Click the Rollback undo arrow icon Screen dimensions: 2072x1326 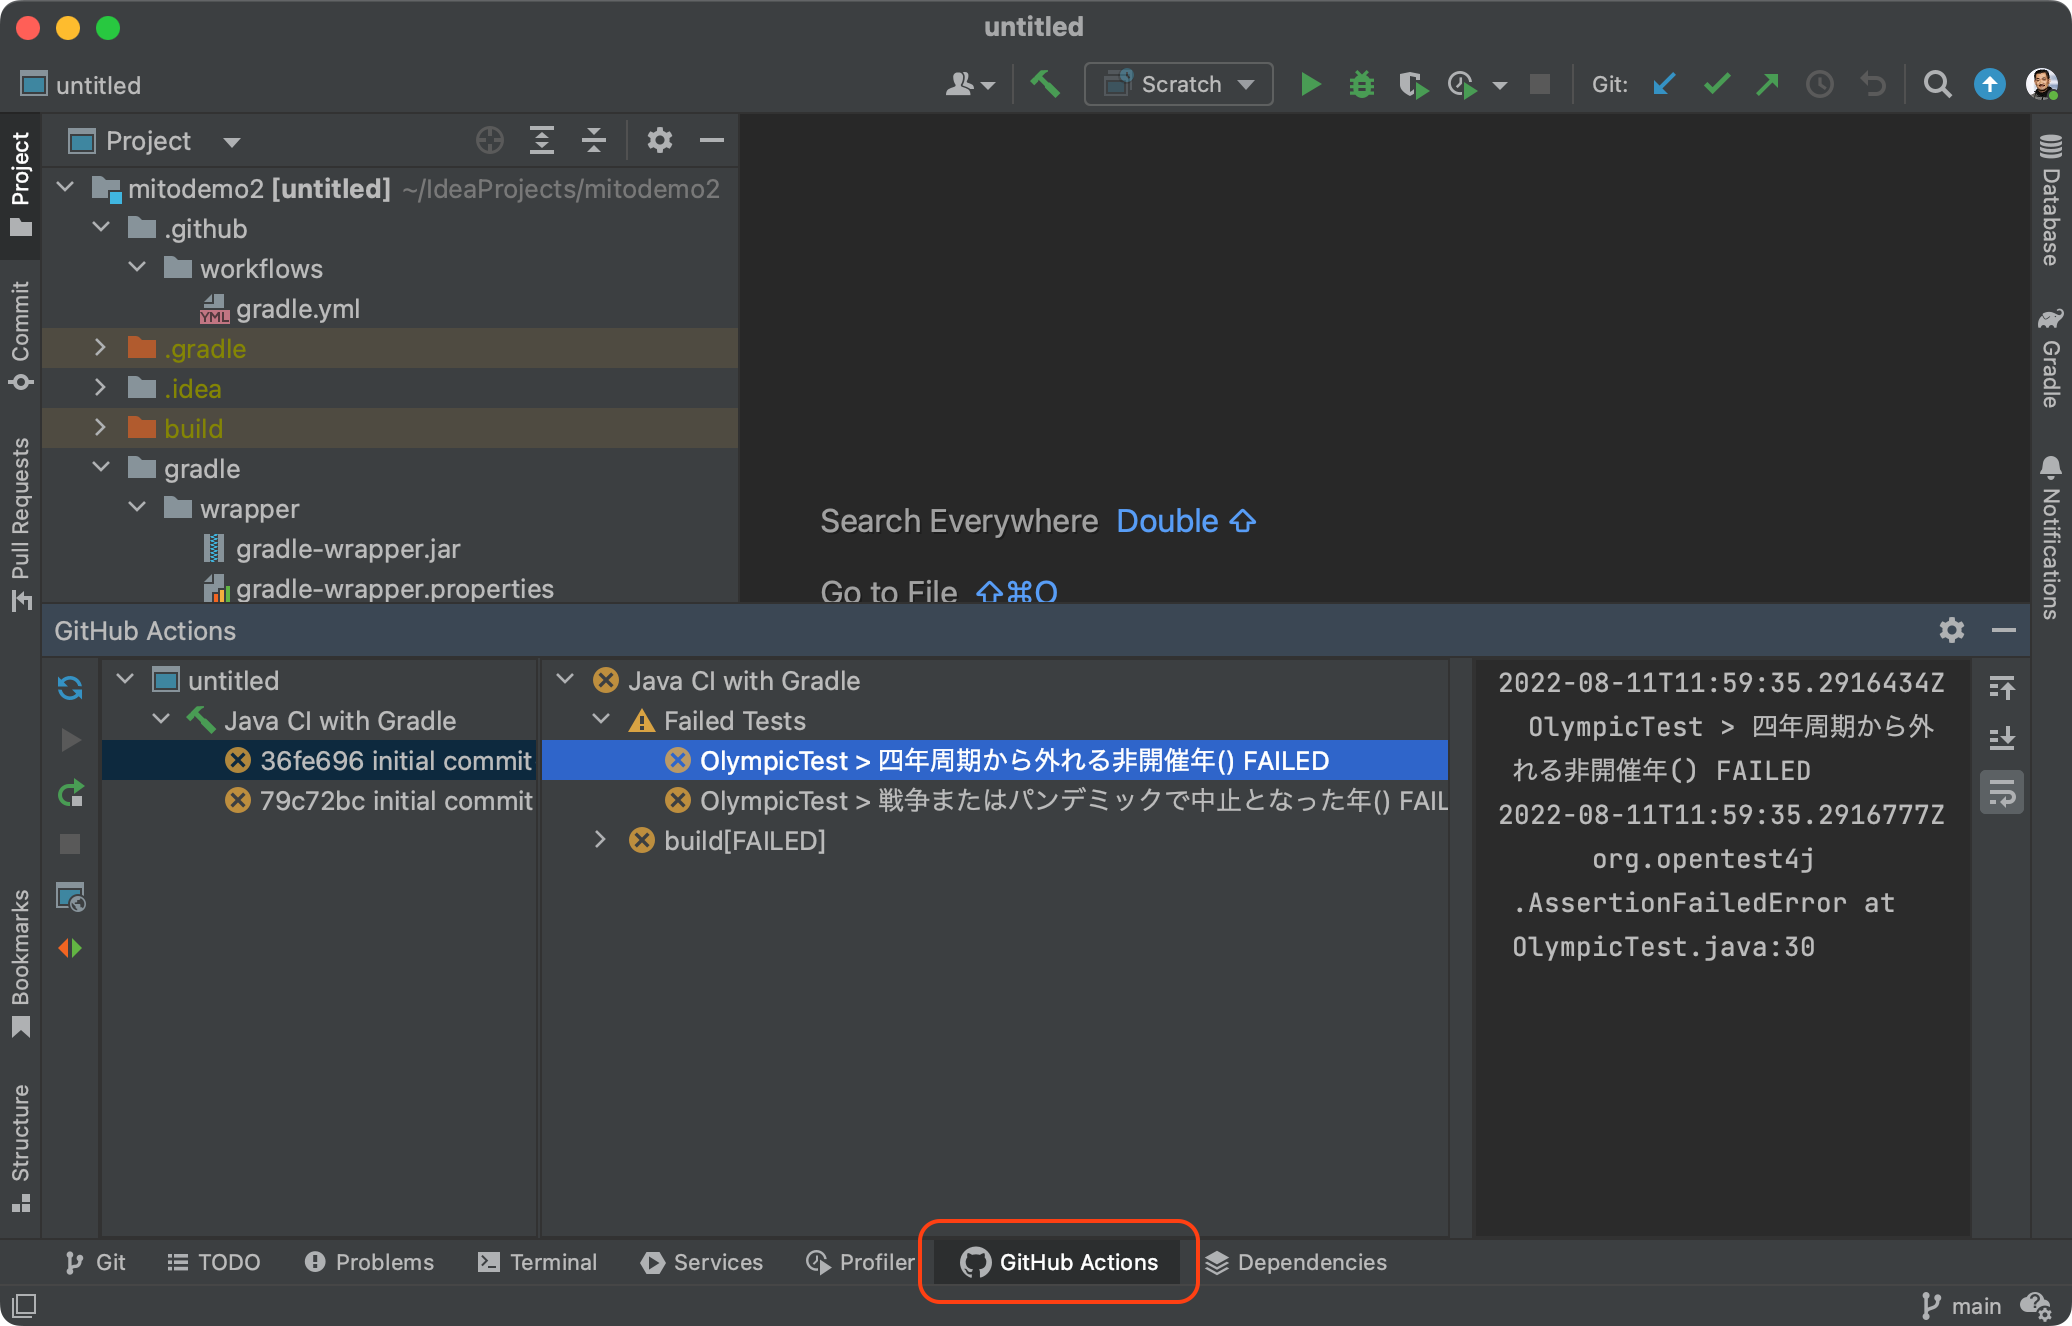(1872, 84)
